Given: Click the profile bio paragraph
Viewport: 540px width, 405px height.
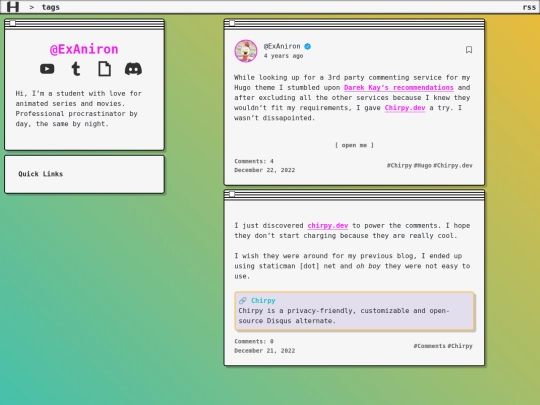Looking at the screenshot, I should pos(79,108).
